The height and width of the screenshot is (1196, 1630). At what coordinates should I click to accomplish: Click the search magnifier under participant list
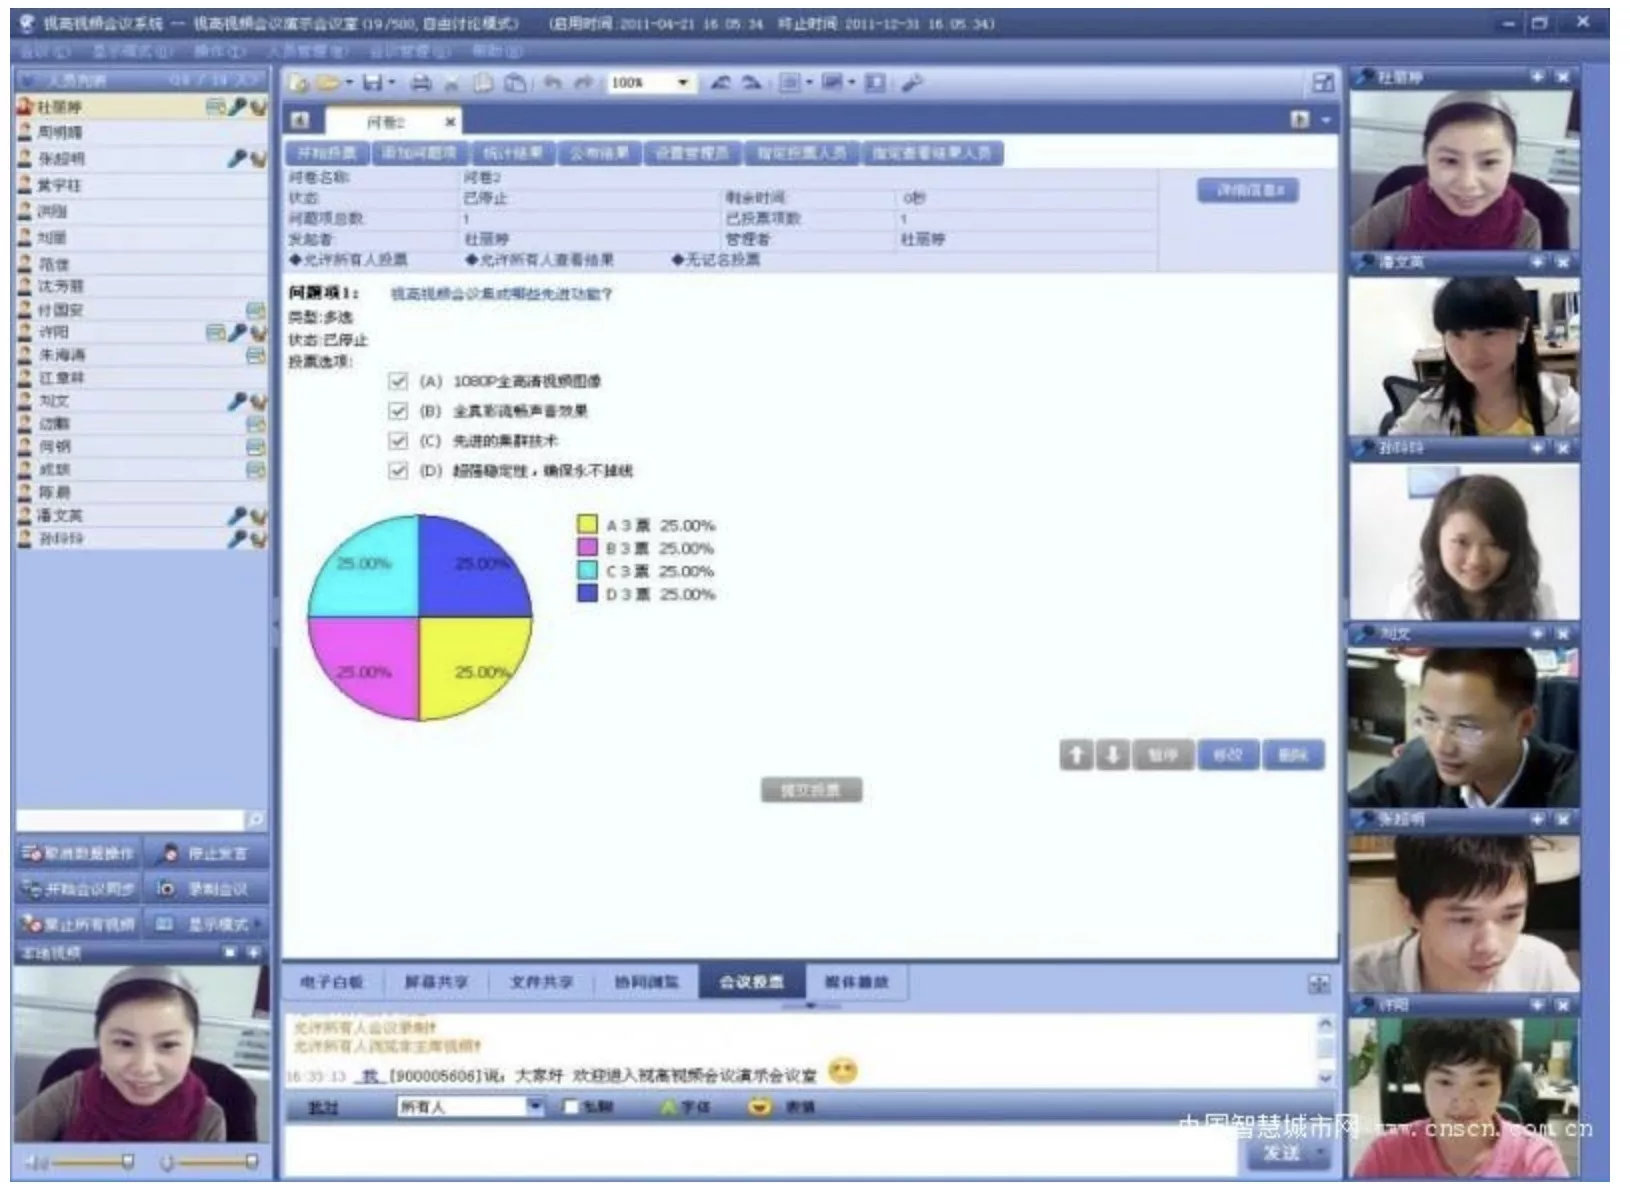(x=256, y=820)
